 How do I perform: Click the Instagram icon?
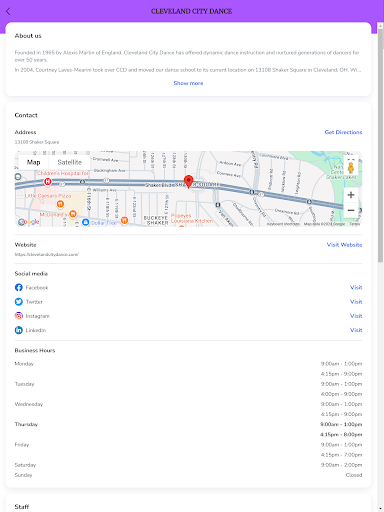[x=19, y=316]
